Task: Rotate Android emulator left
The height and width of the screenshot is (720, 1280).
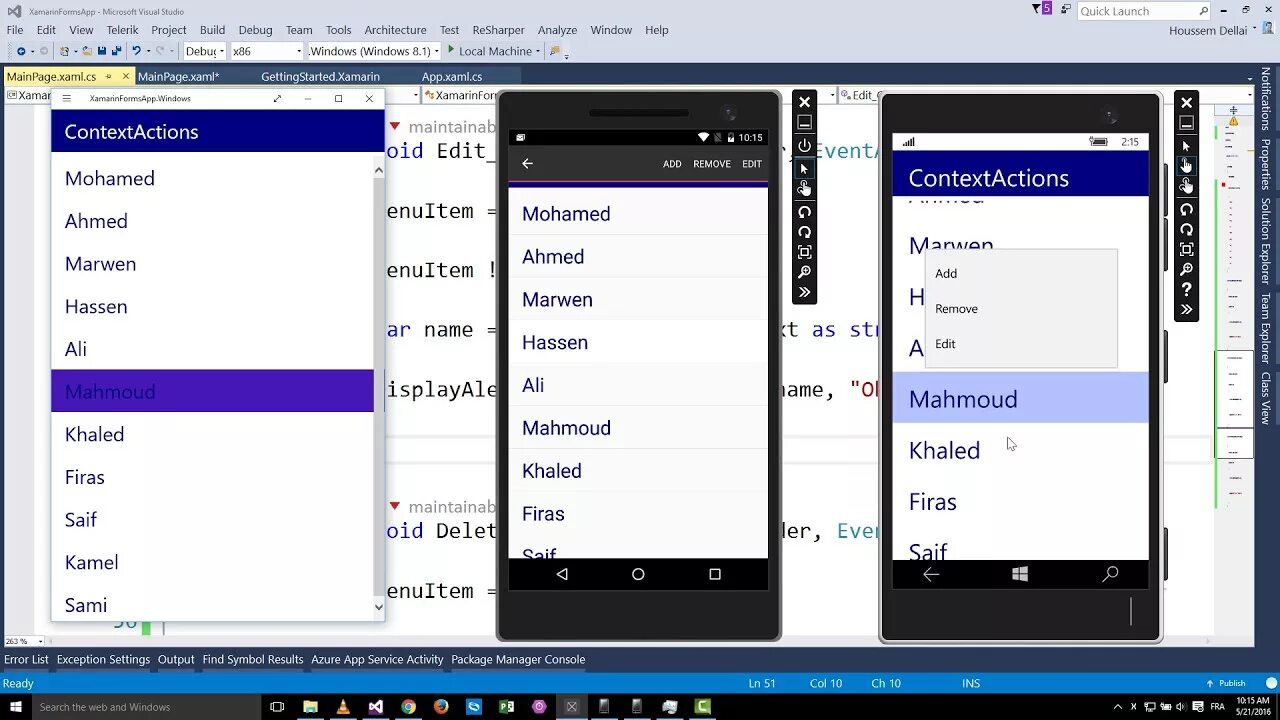Action: (x=804, y=212)
